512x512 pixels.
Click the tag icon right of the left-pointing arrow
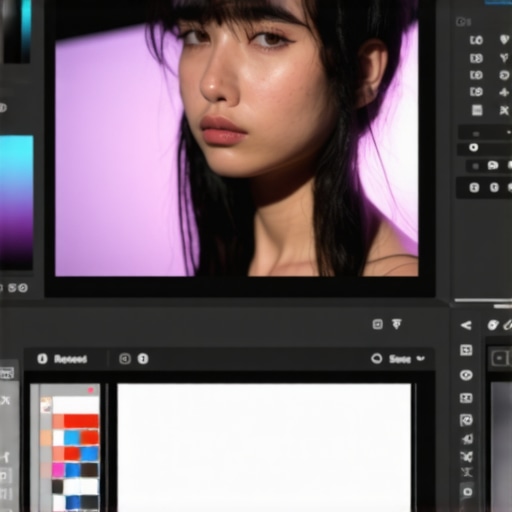[x=493, y=325]
